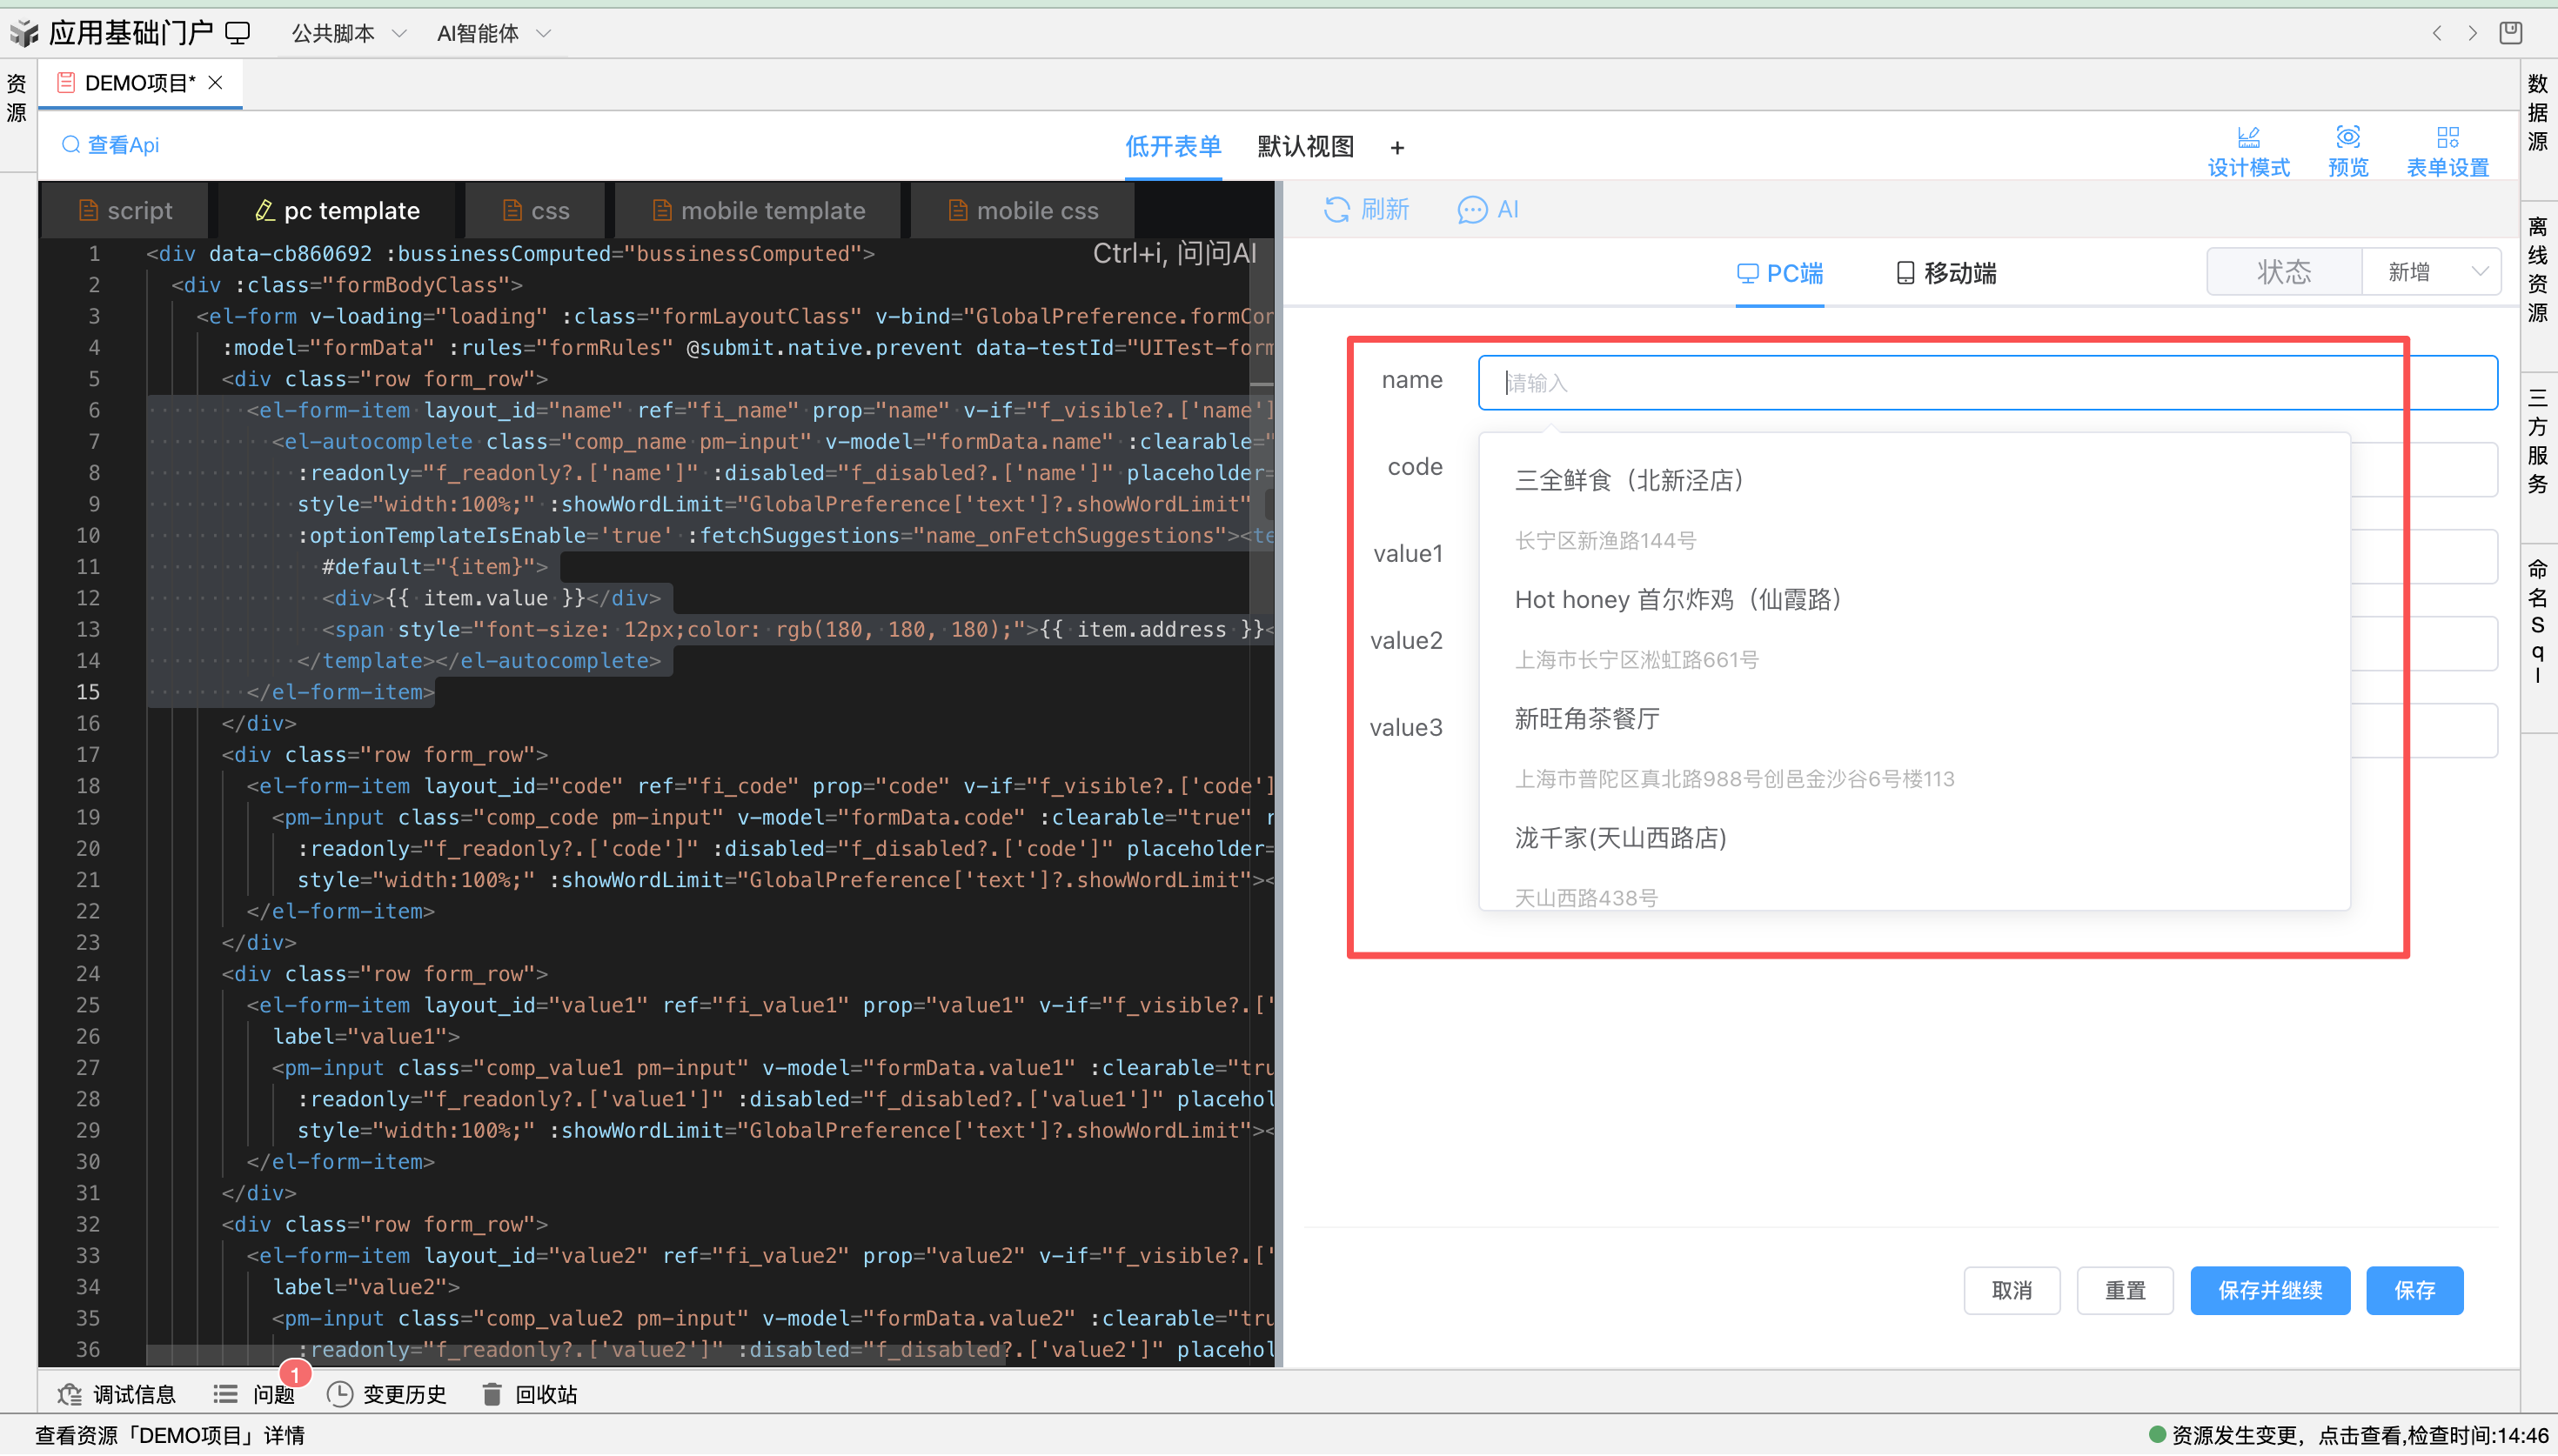This screenshot has width=2558, height=1456.
Task: Select suggestion 新旺角茶餐厅
Action: point(1587,719)
